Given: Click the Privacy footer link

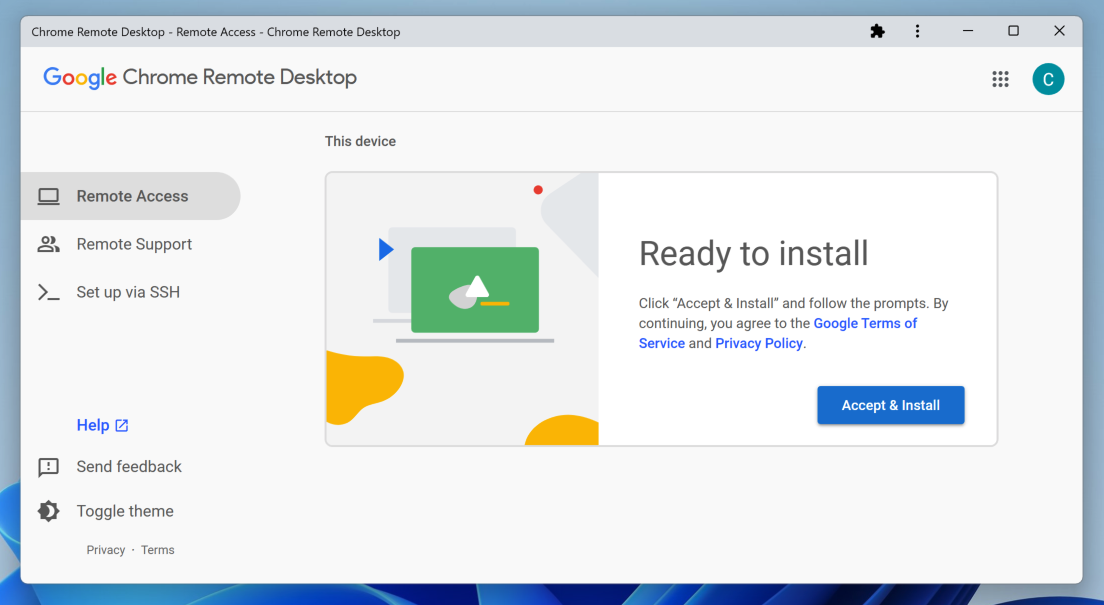Looking at the screenshot, I should [x=106, y=550].
